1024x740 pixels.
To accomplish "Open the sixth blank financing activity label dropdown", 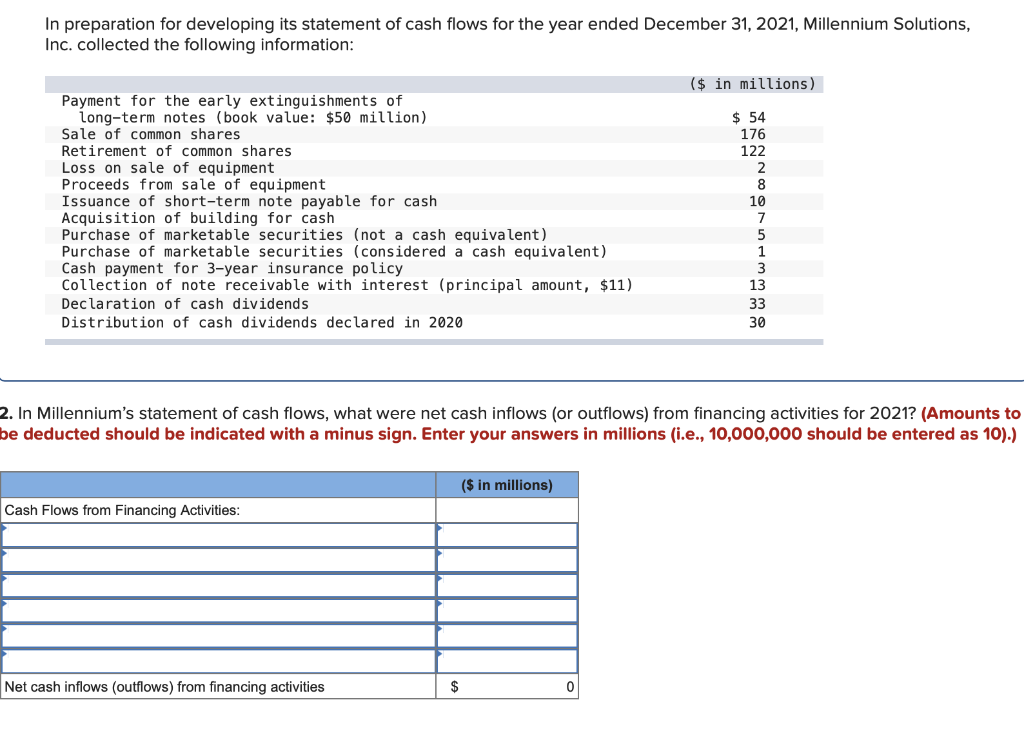I will tap(218, 661).
